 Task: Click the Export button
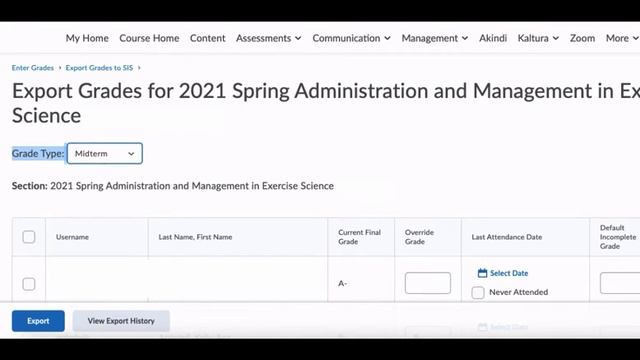[x=38, y=321]
